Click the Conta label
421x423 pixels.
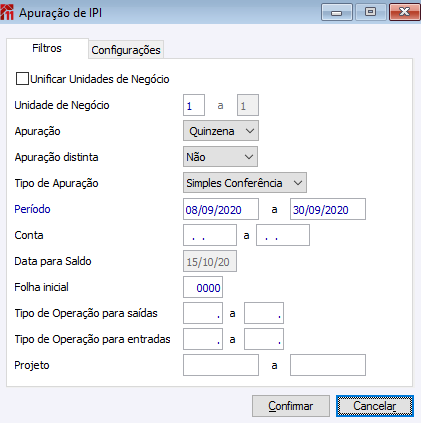tap(29, 235)
